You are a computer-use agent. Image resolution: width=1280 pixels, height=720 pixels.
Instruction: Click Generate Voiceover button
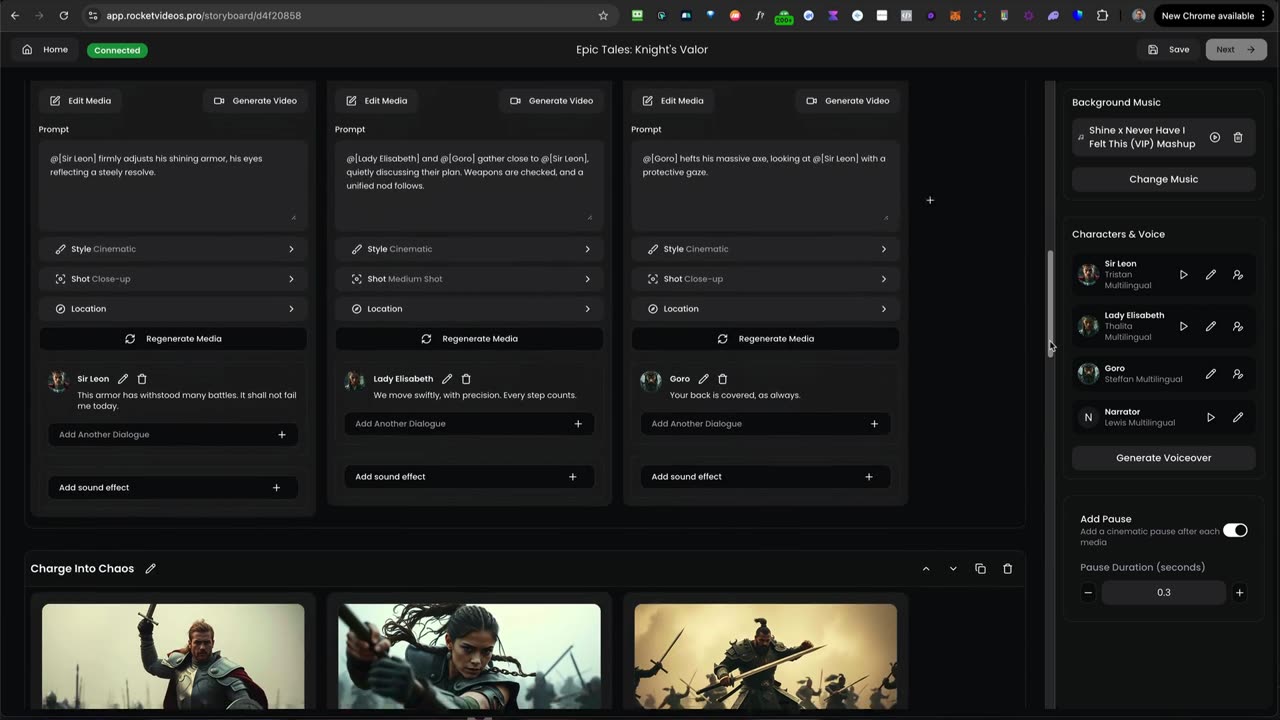[x=1163, y=458]
